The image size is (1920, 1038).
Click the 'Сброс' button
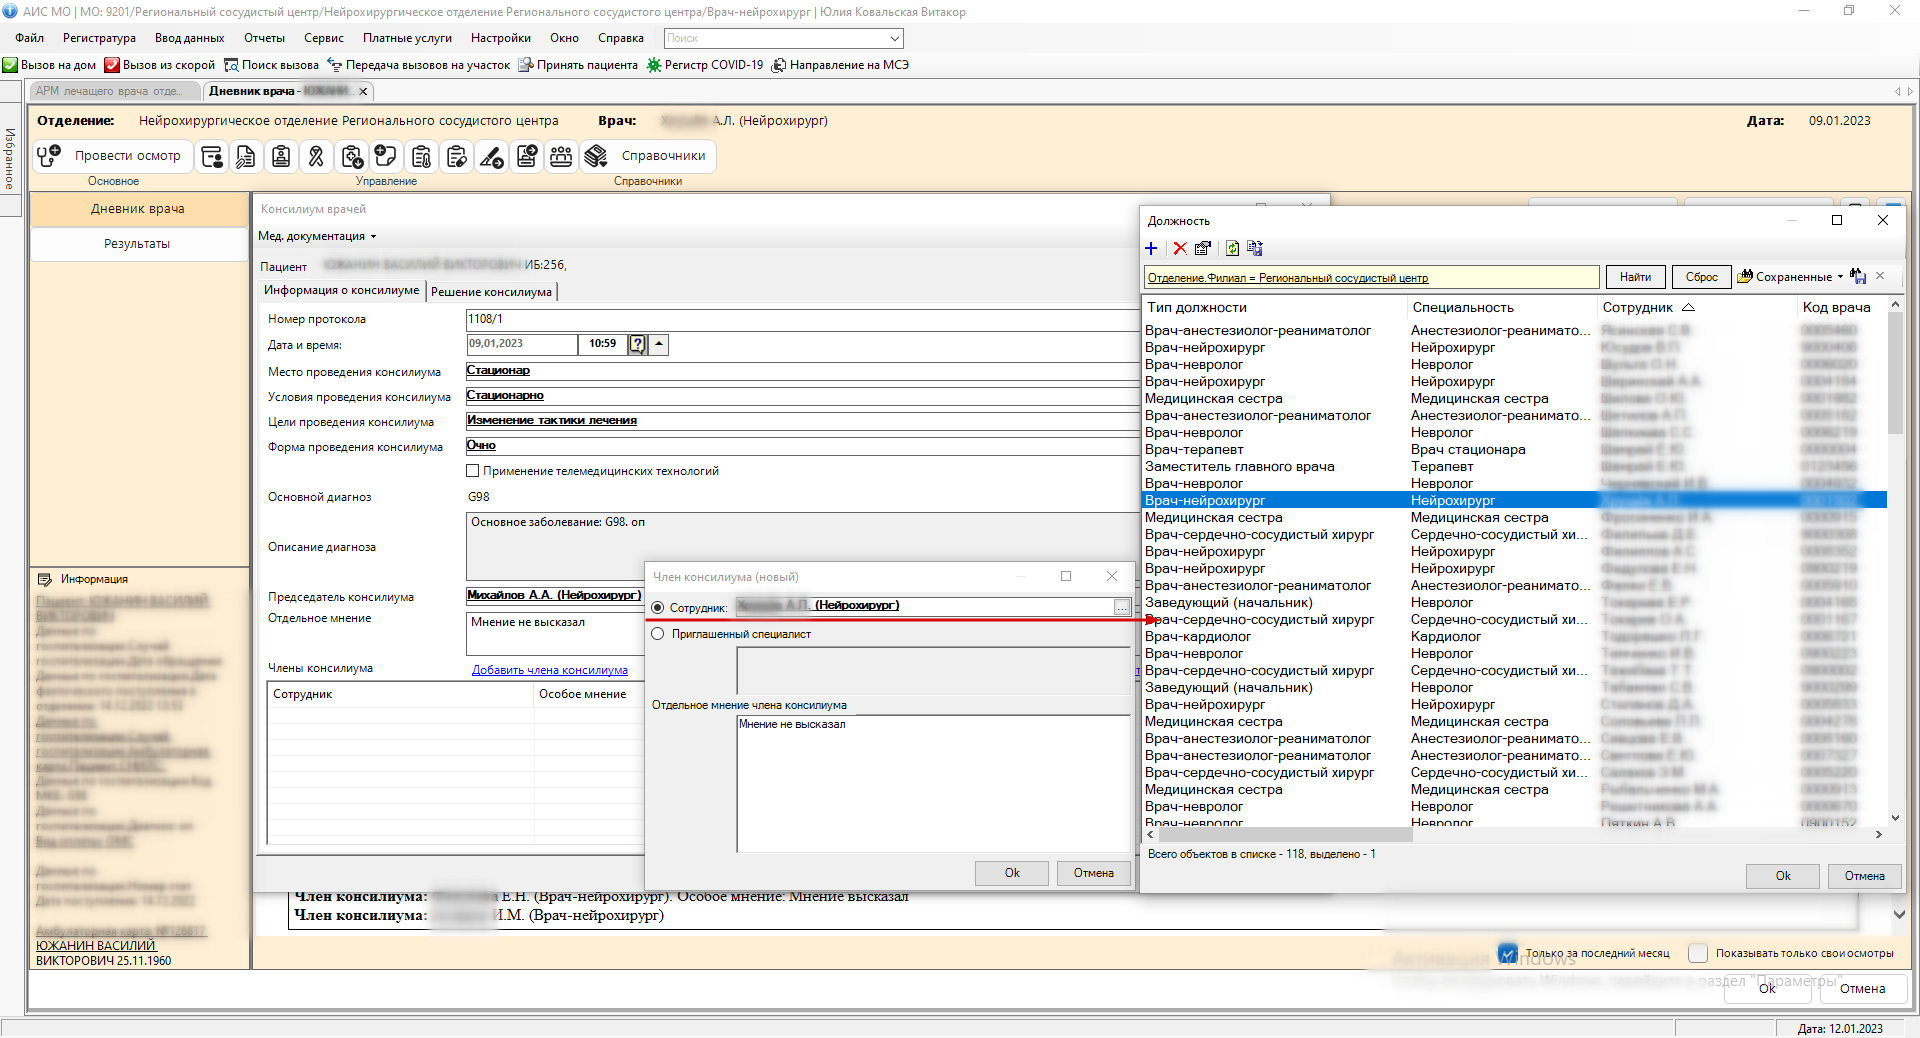point(1701,277)
